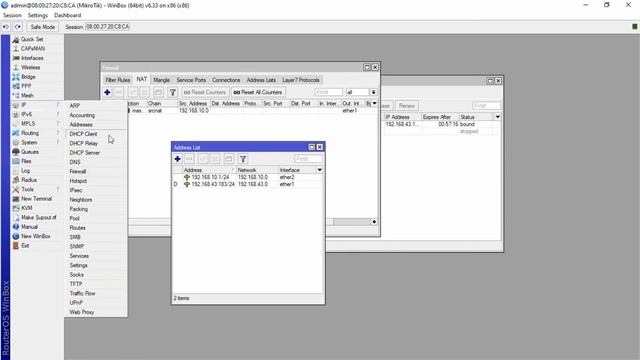This screenshot has width=640, height=360.
Task: Open the Manual
Action: click(x=29, y=227)
